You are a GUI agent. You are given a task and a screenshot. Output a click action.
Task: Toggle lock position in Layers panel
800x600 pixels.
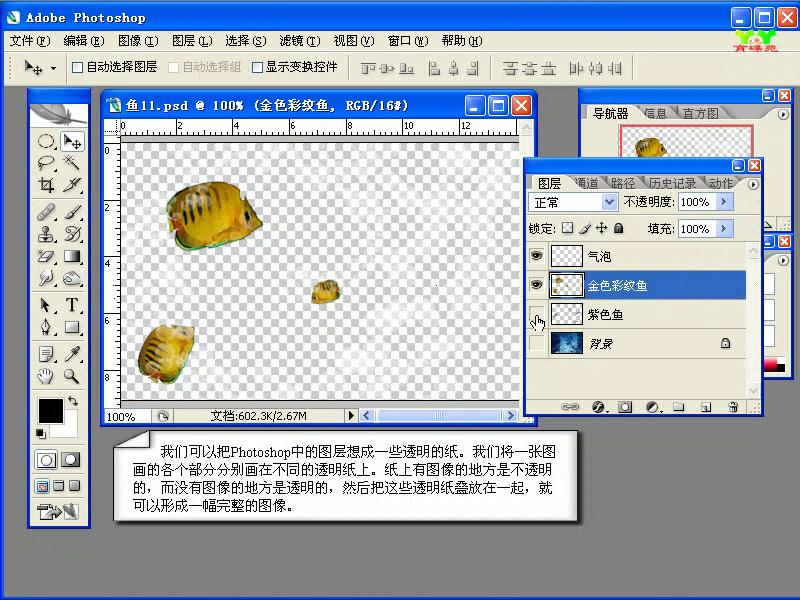click(x=602, y=228)
